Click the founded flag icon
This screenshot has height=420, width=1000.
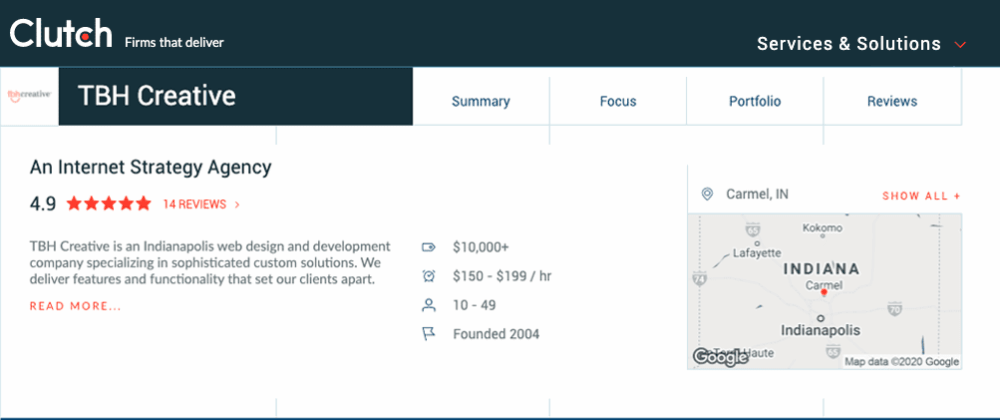(429, 334)
